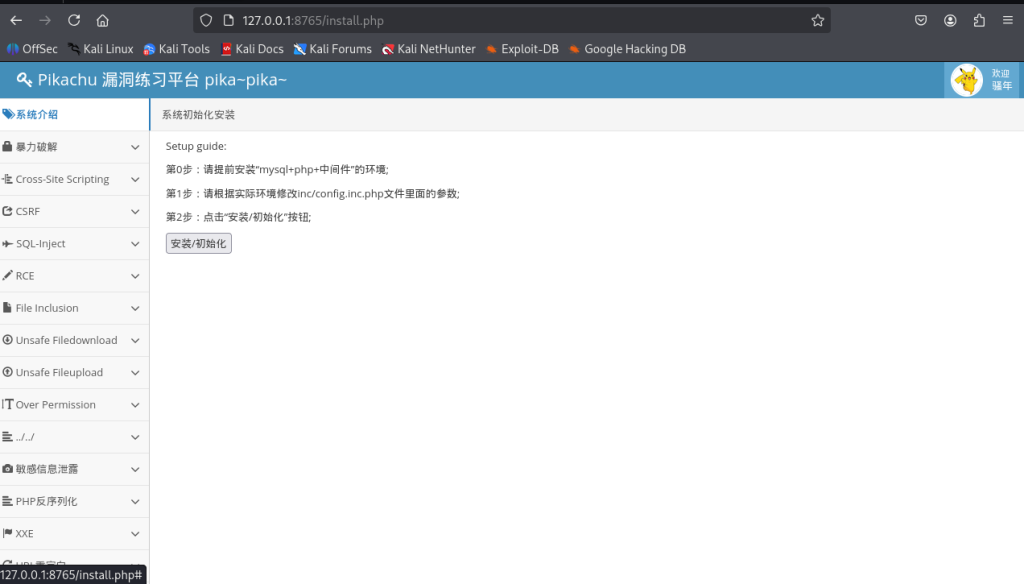Open Firefox hamburger application menu
Screen dimensions: 1024x584
tap(1007, 20)
